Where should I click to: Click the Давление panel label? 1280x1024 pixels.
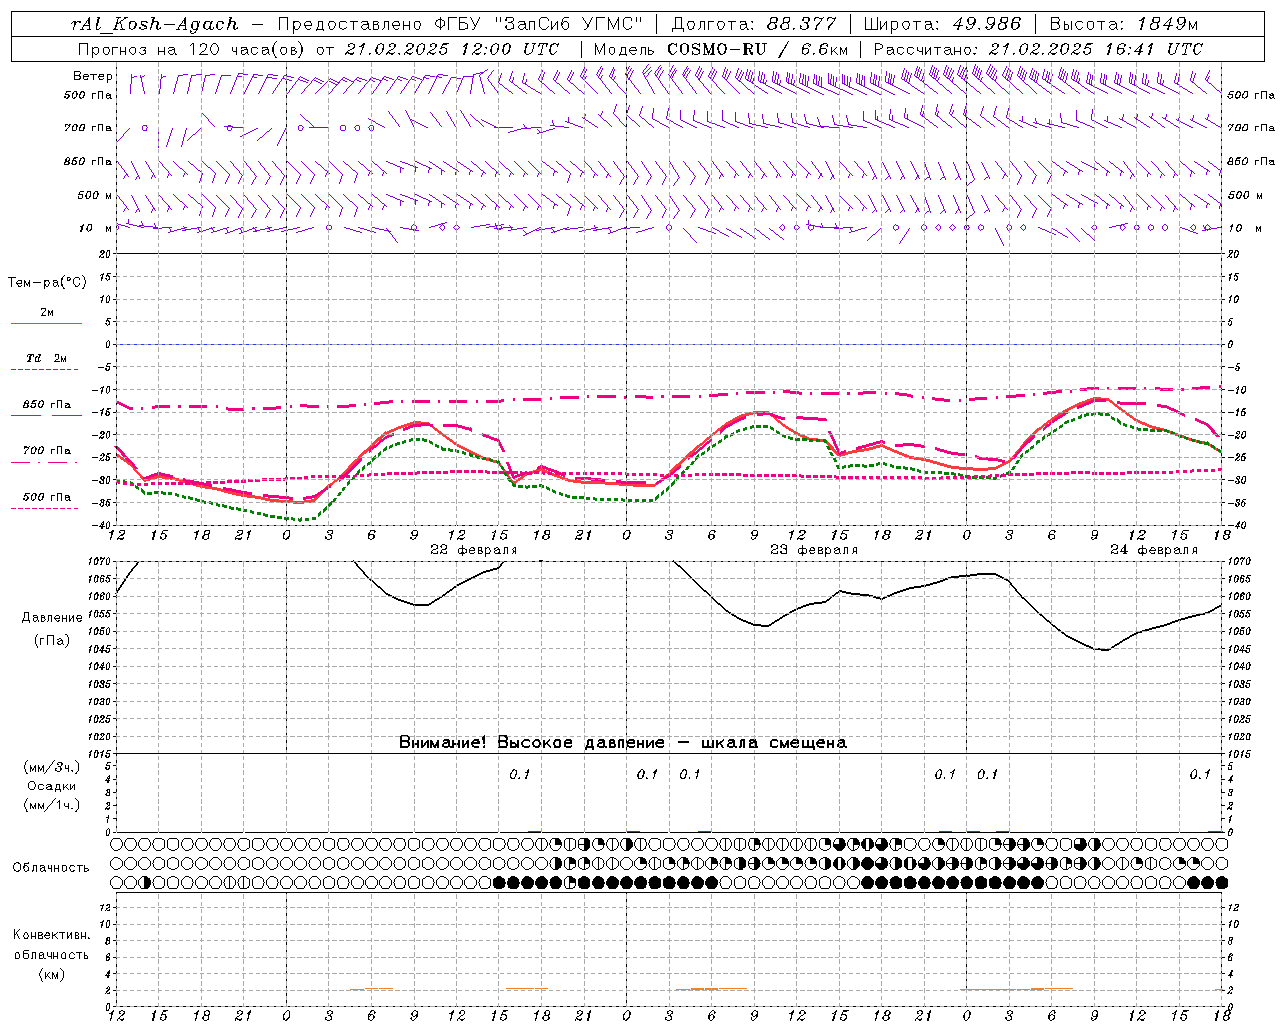(52, 618)
